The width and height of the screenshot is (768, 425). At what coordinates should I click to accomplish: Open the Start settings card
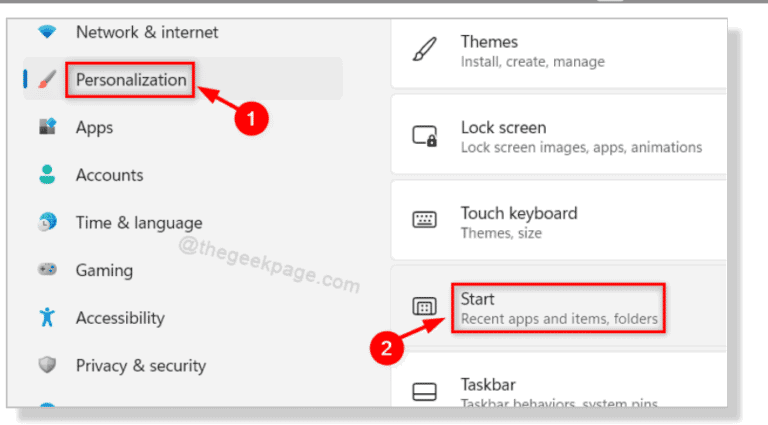(x=559, y=306)
